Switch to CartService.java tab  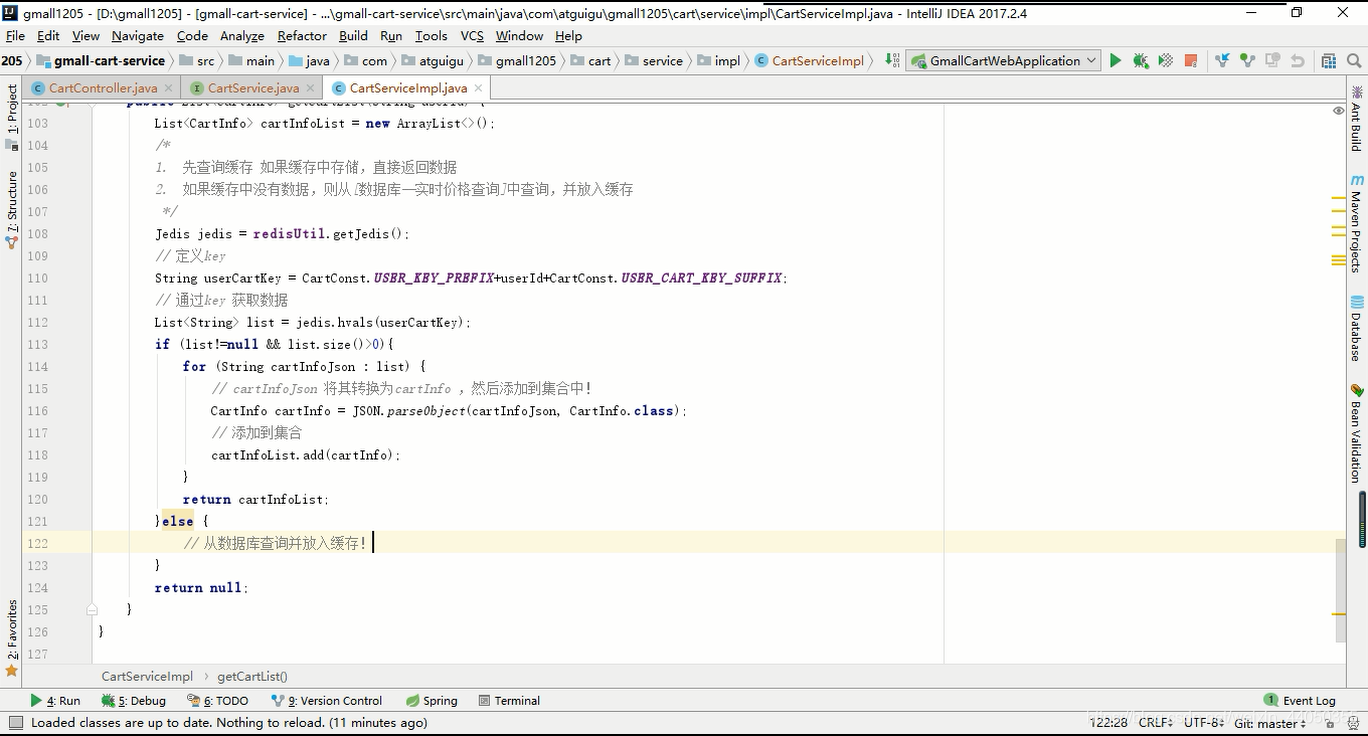pos(253,88)
